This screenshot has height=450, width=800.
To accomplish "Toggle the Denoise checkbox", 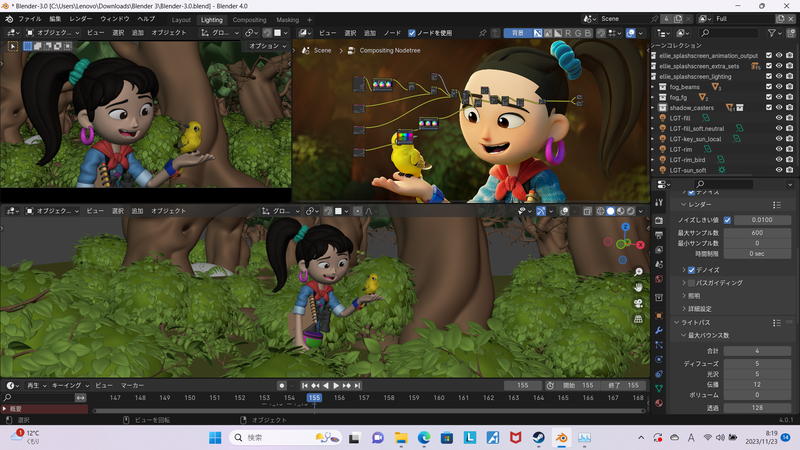I will coord(691,270).
